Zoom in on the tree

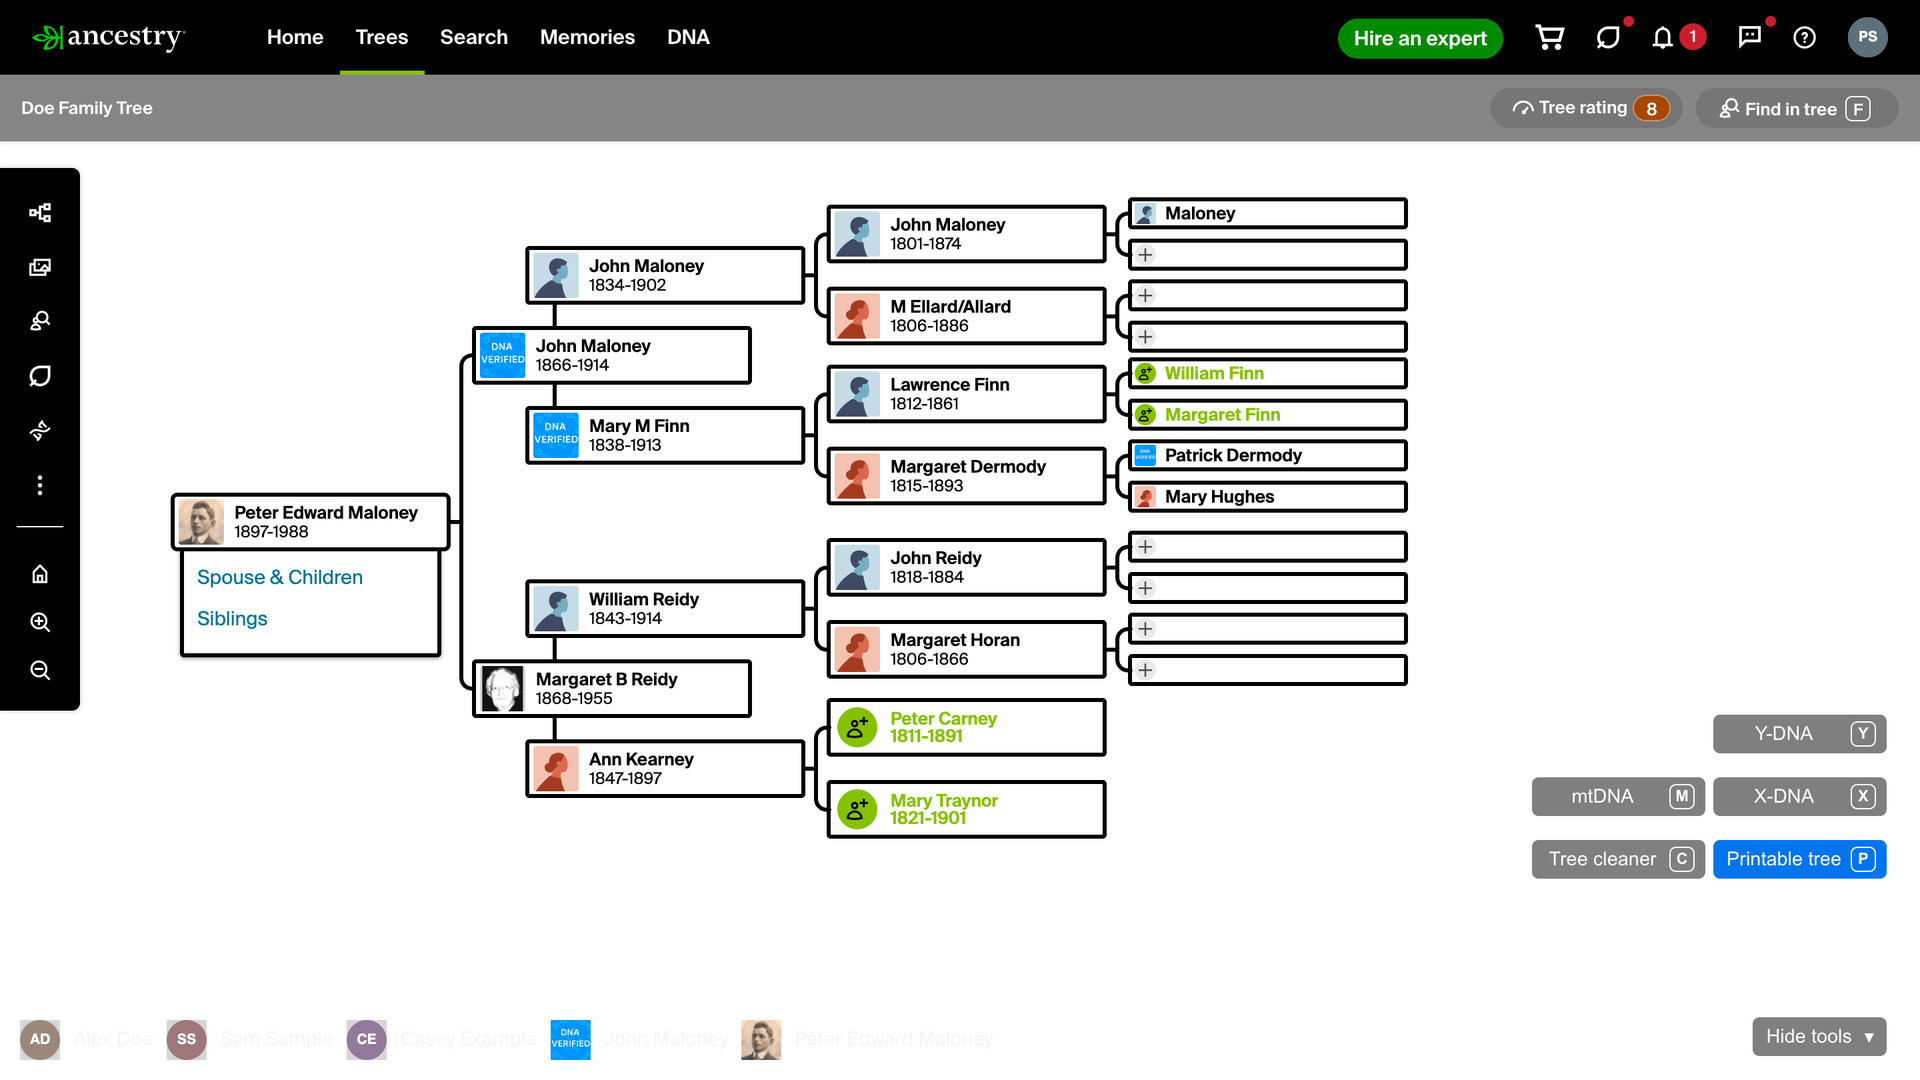pyautogui.click(x=40, y=622)
